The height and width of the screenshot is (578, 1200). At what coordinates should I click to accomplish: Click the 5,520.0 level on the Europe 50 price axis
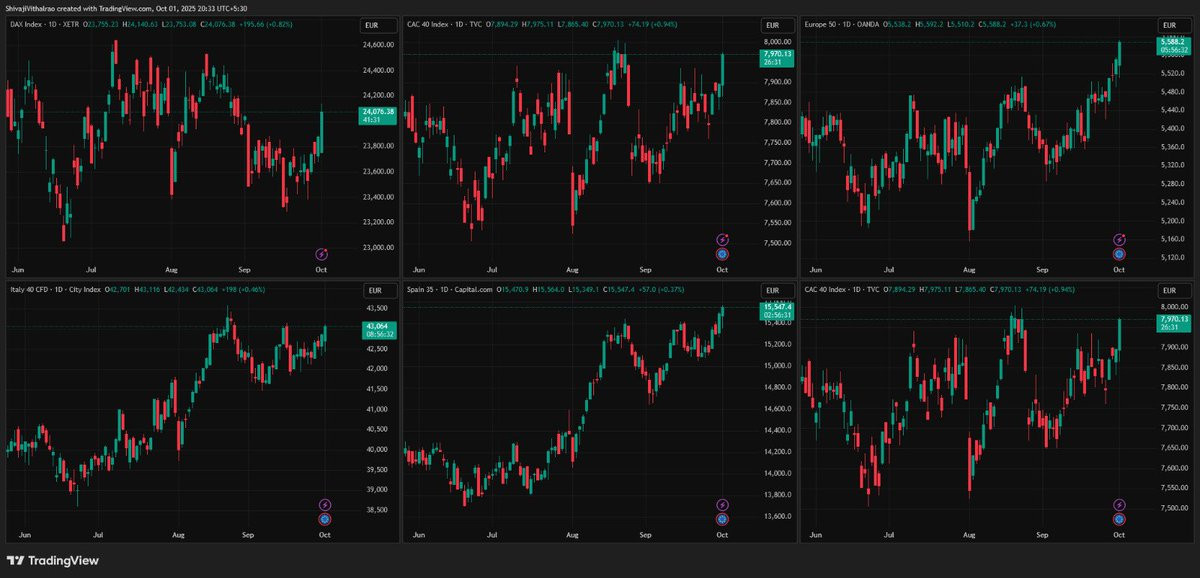pyautogui.click(x=1172, y=74)
